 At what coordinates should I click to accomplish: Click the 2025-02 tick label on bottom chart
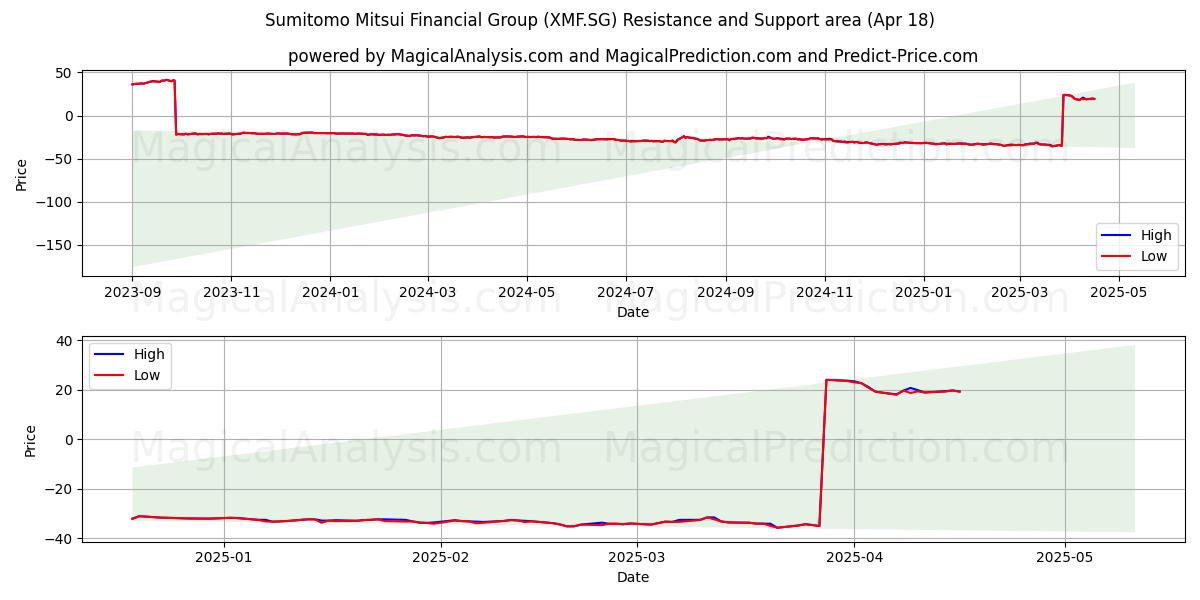[441, 558]
